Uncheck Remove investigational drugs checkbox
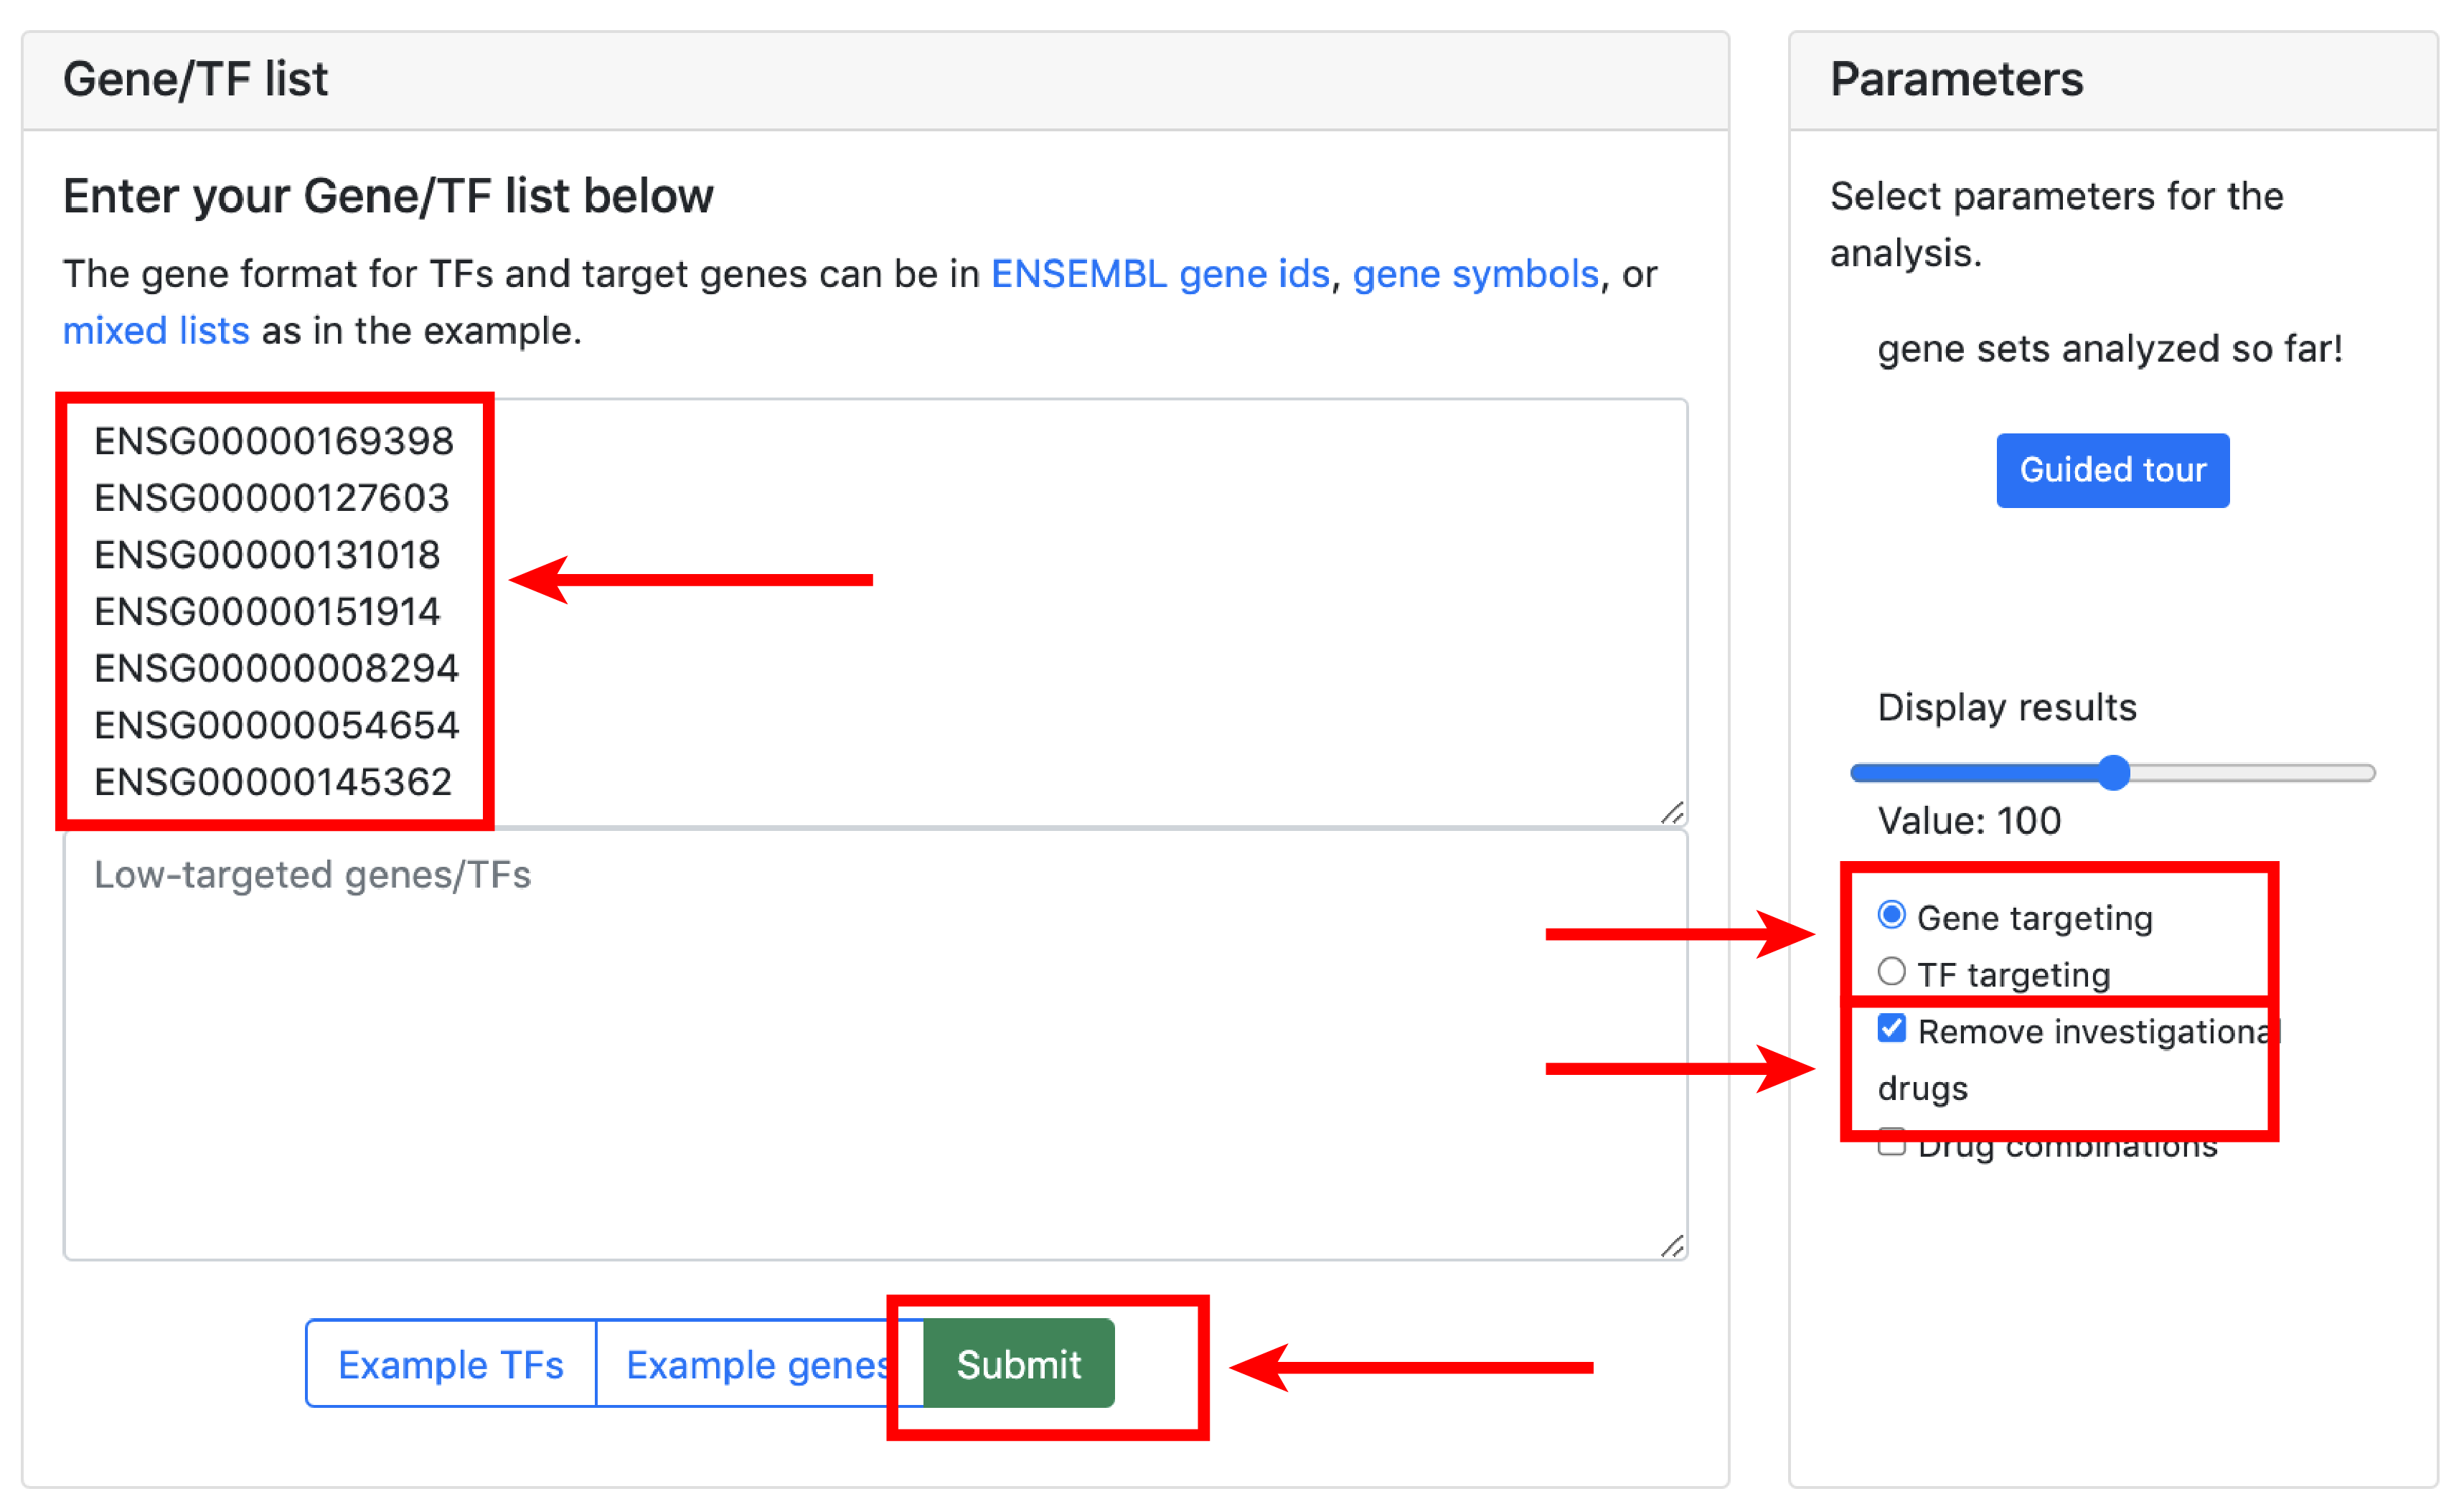 (1891, 1028)
